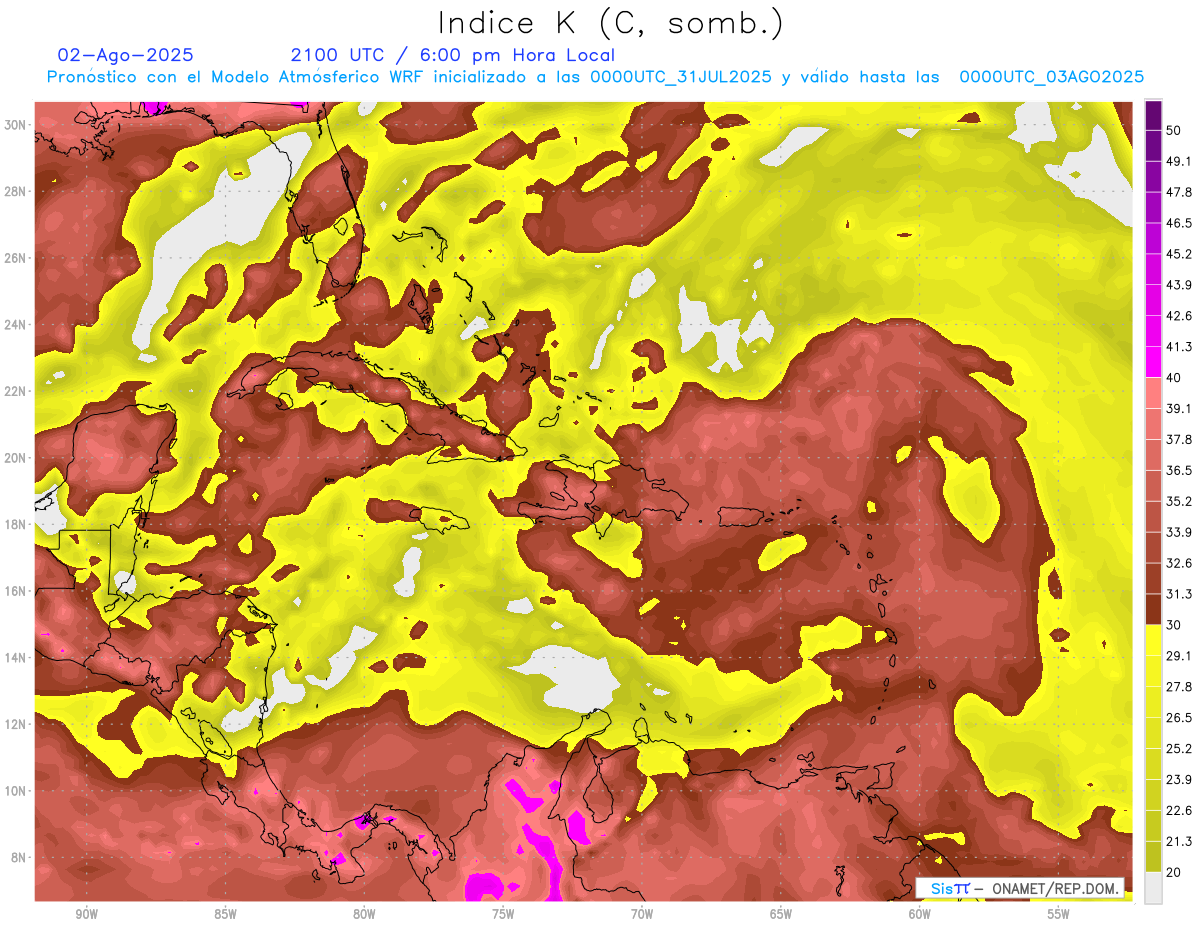Select the colorbar value 21.3
1200x927 pixels.
coord(1179,842)
